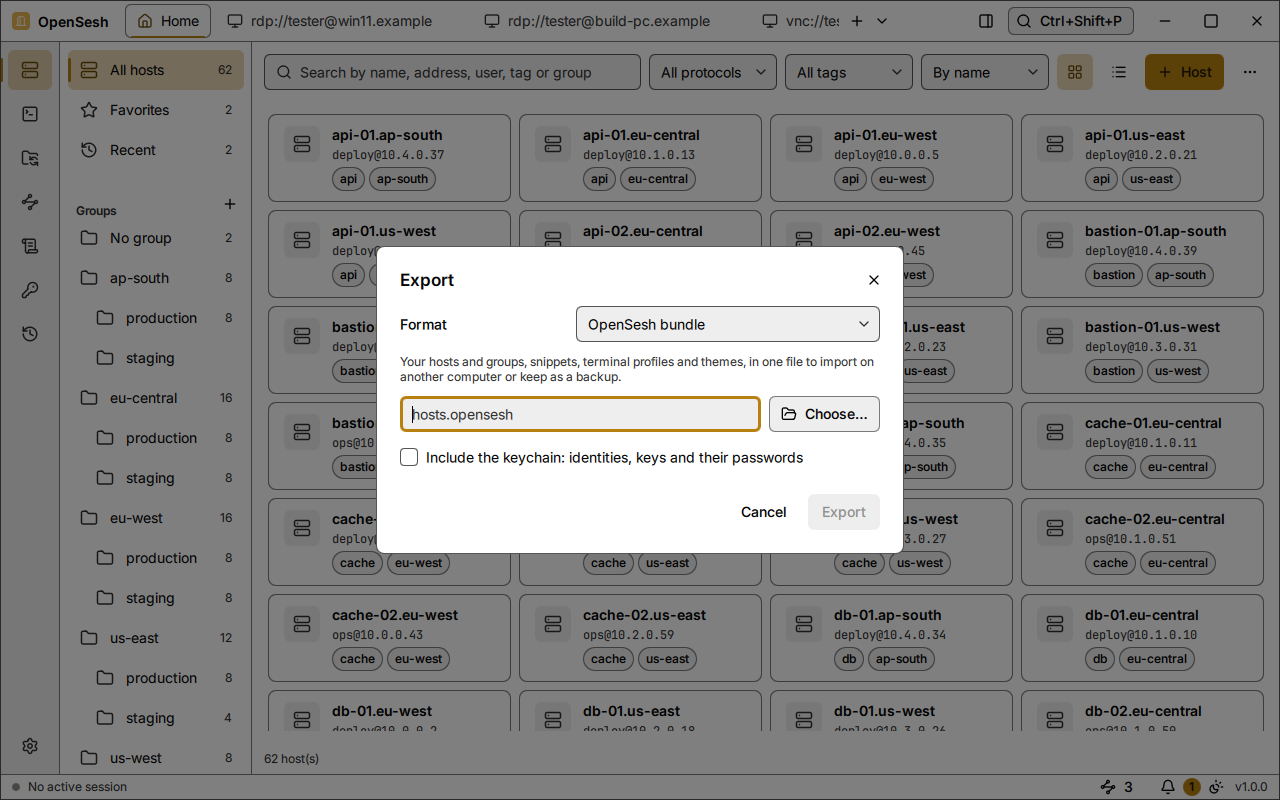Click the Choose... file button

point(824,414)
